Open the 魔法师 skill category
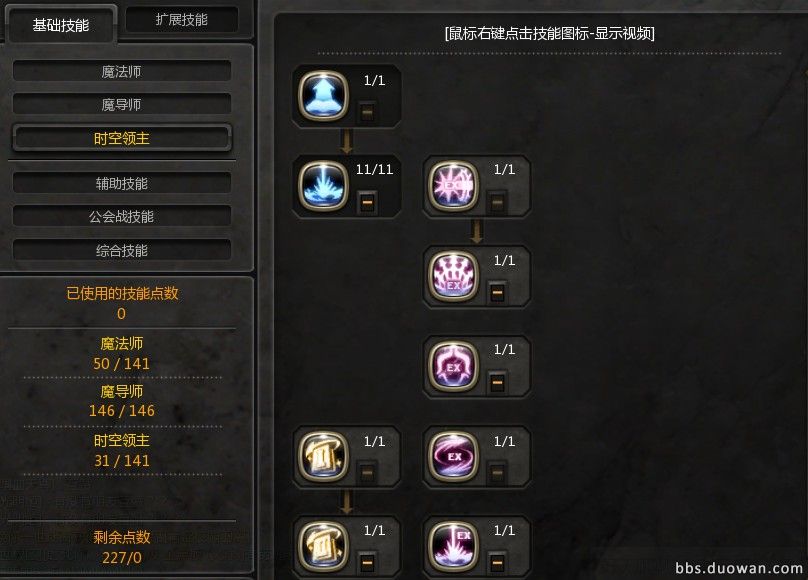 (x=122, y=71)
